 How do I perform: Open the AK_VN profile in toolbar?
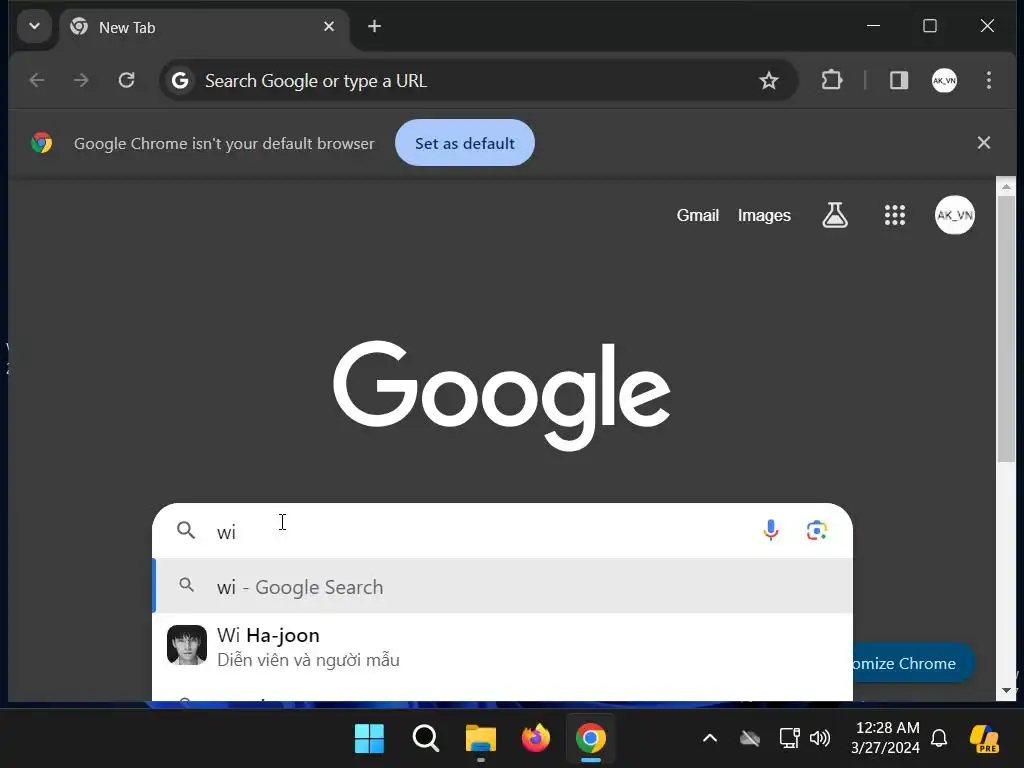click(944, 80)
